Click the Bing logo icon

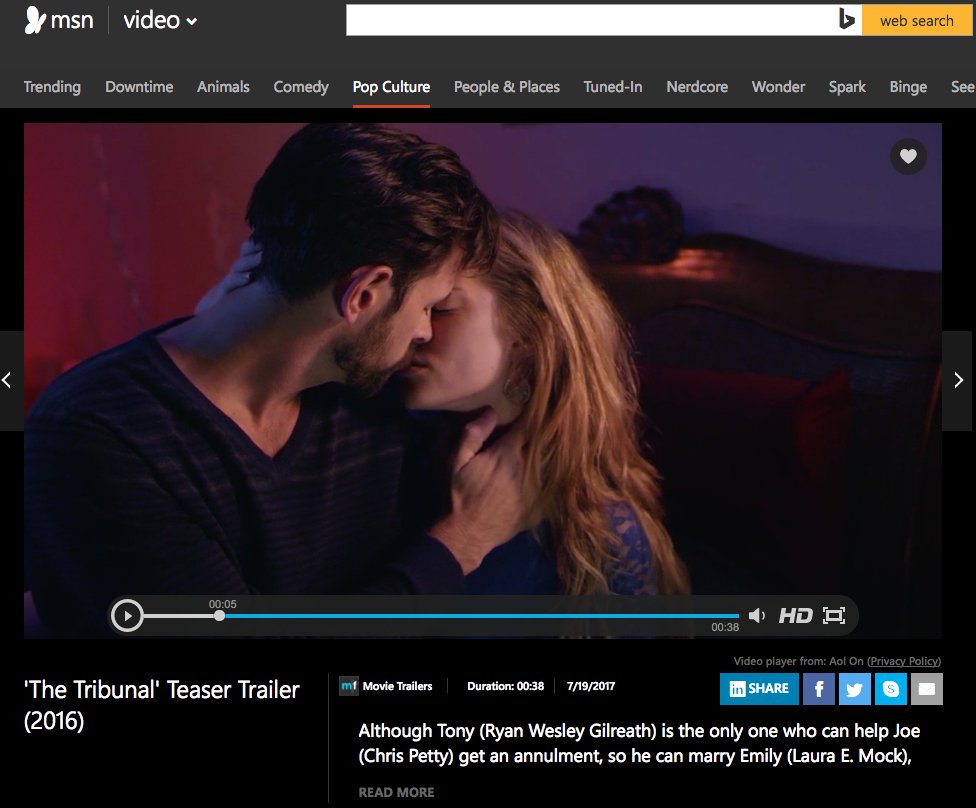point(847,21)
